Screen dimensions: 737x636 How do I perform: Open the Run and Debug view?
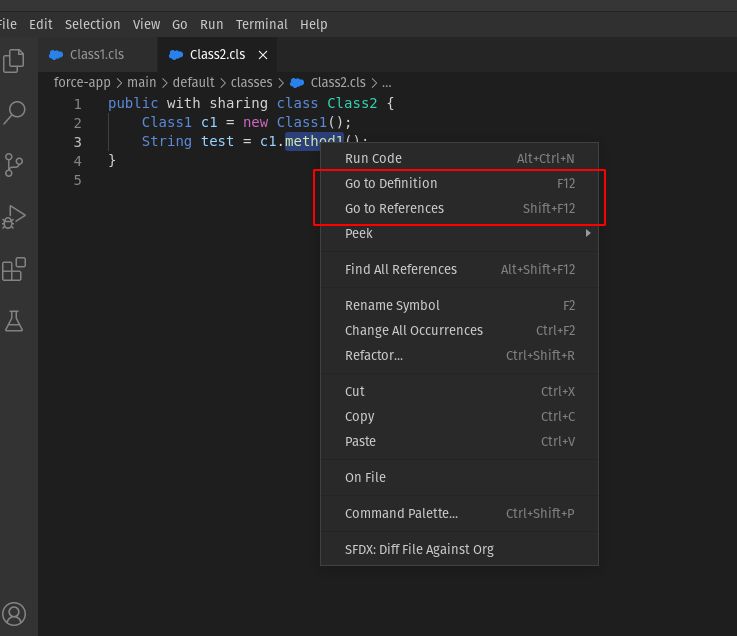[14, 217]
